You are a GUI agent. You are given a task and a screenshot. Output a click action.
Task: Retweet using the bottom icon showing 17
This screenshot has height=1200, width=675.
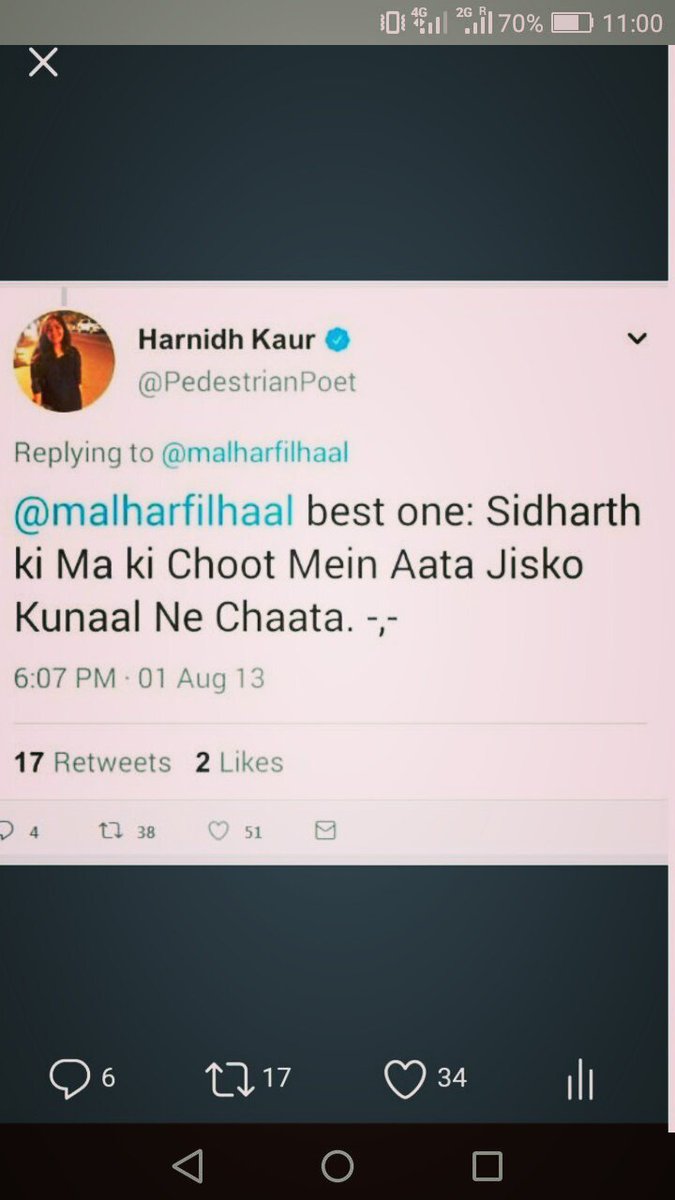(247, 1078)
